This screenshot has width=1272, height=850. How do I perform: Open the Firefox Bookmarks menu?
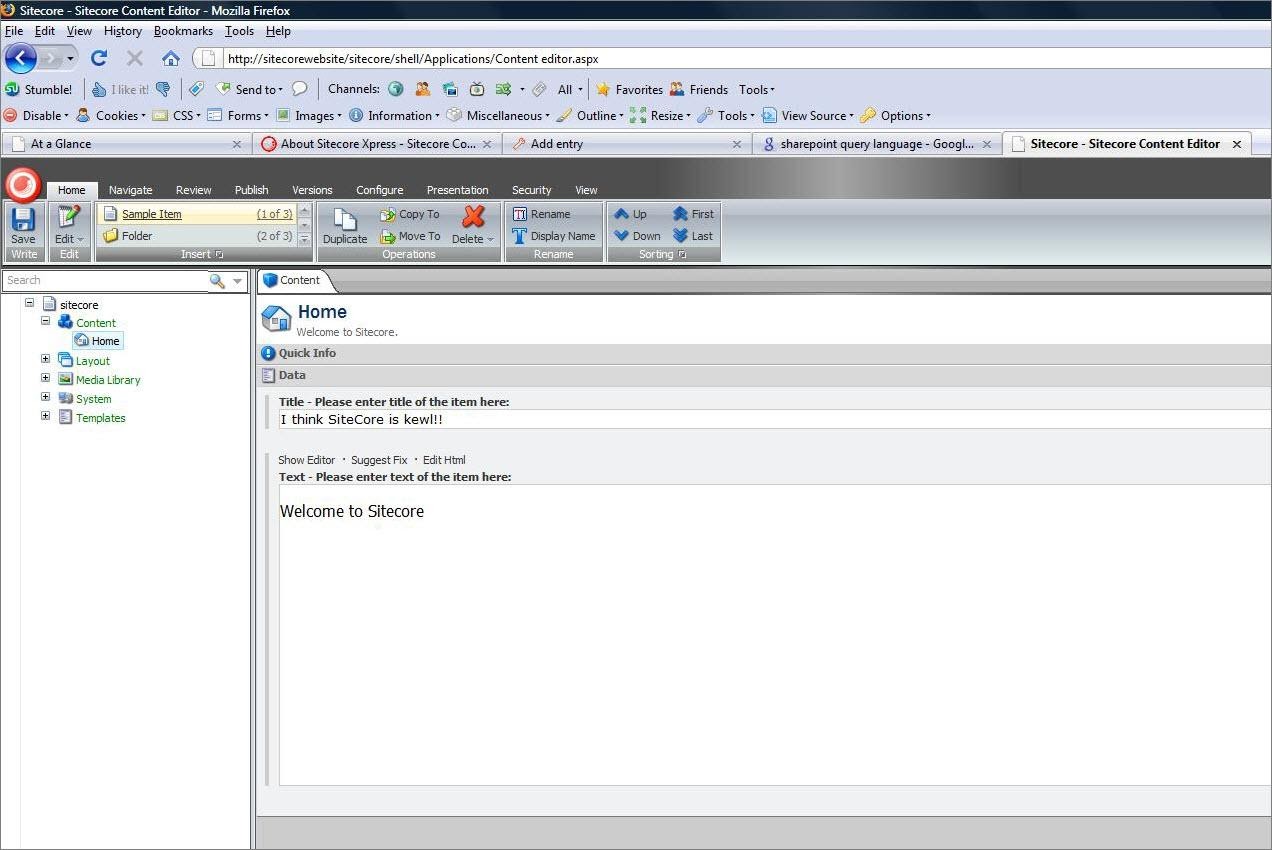[183, 31]
